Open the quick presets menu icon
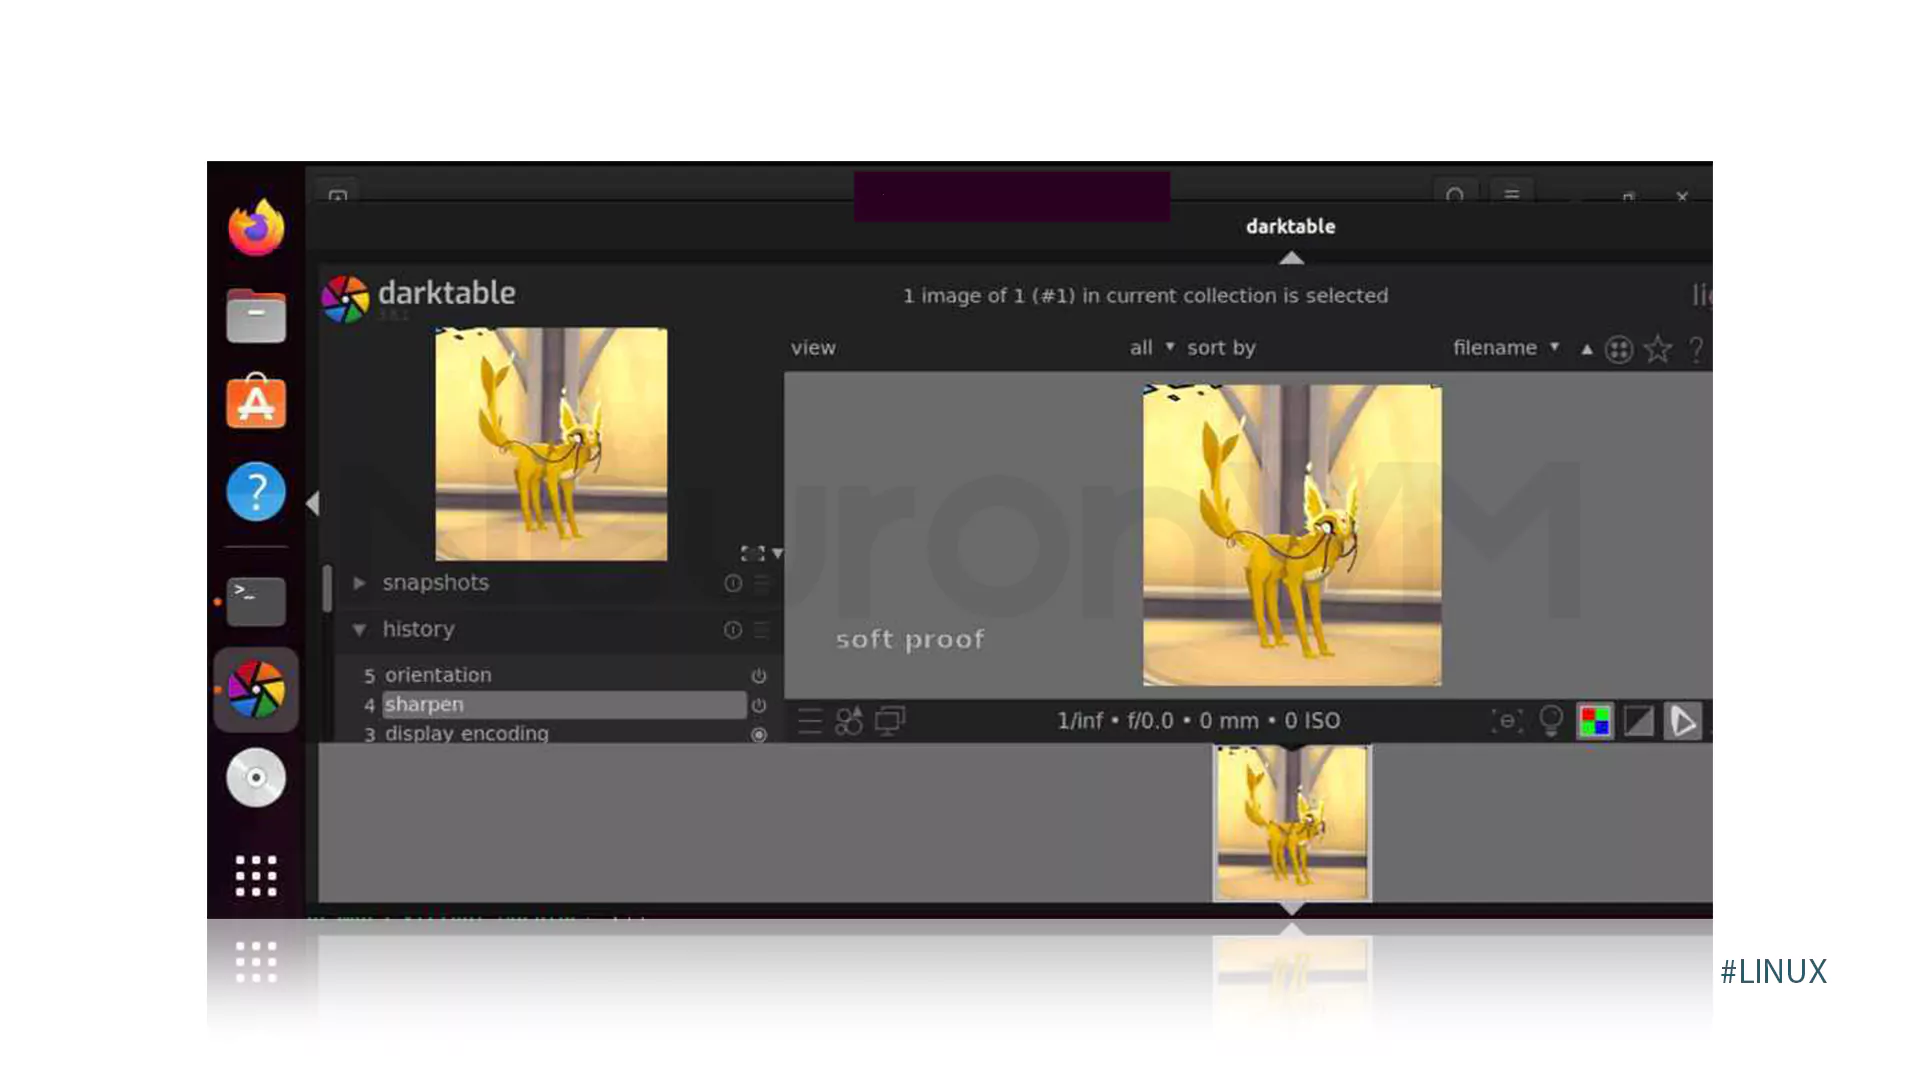Viewport: 1920px width, 1080px height. [809, 721]
